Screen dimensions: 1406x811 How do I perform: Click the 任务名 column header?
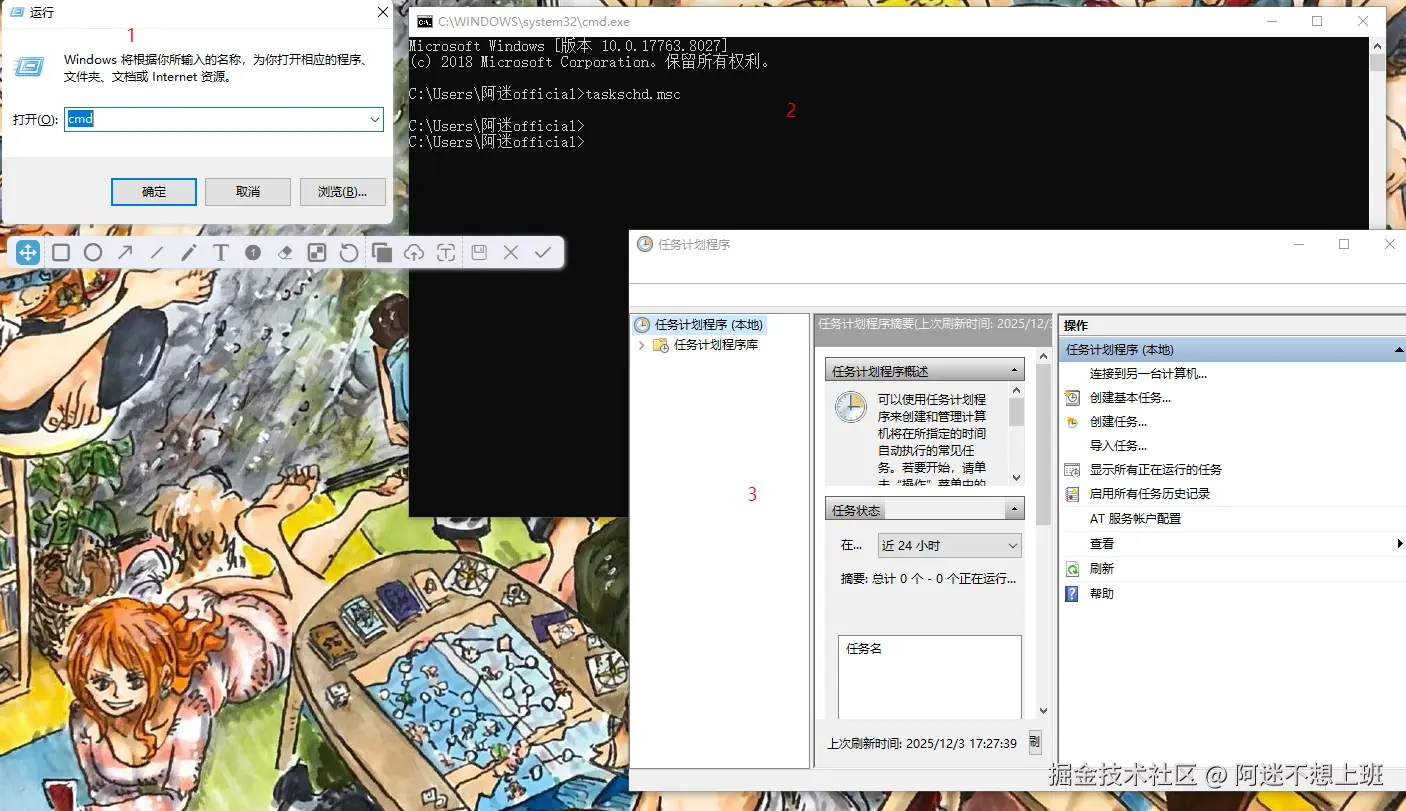tap(864, 649)
